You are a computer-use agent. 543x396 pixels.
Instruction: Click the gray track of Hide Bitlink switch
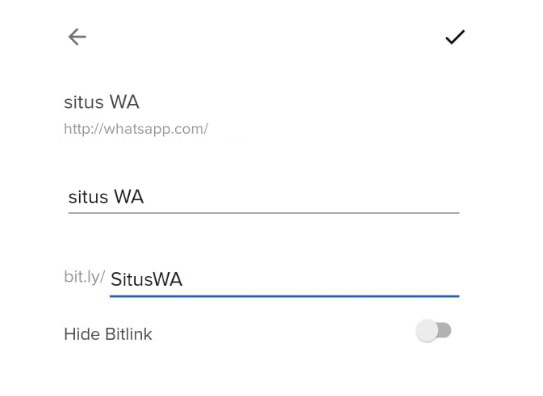click(445, 331)
